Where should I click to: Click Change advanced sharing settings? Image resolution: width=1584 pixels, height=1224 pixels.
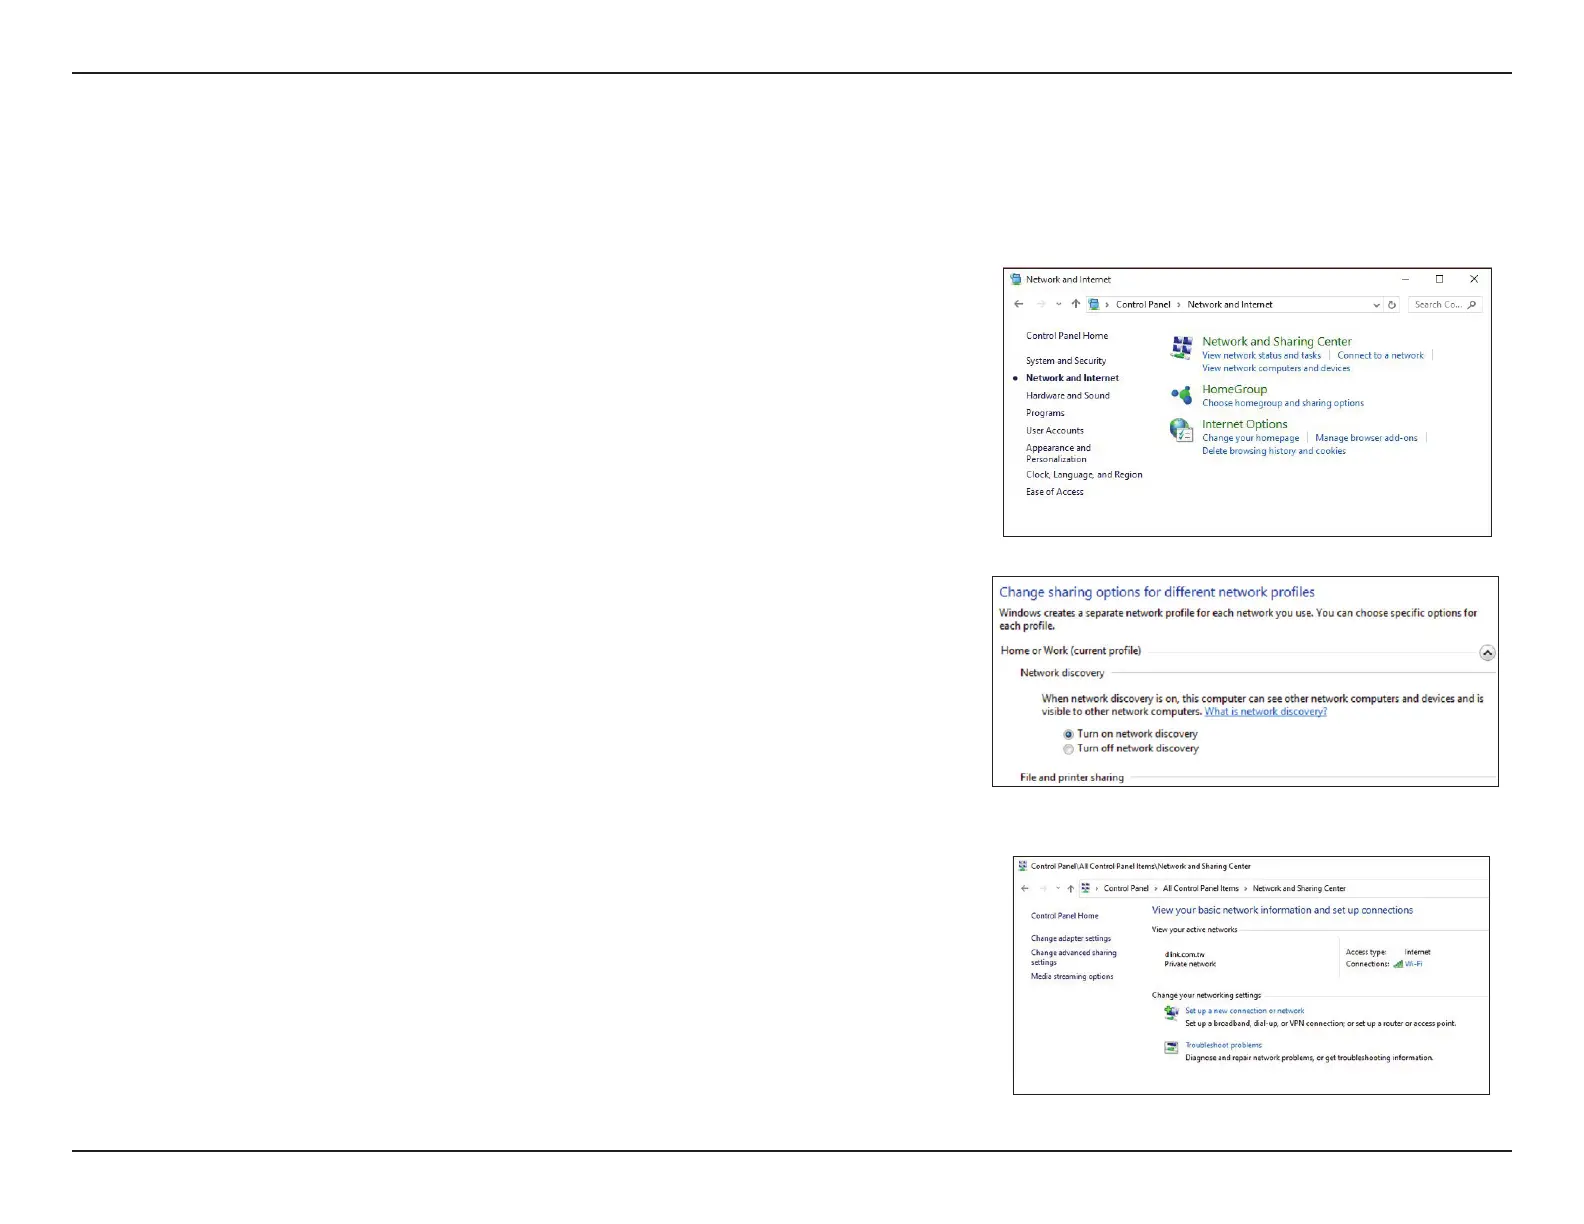1074,958
